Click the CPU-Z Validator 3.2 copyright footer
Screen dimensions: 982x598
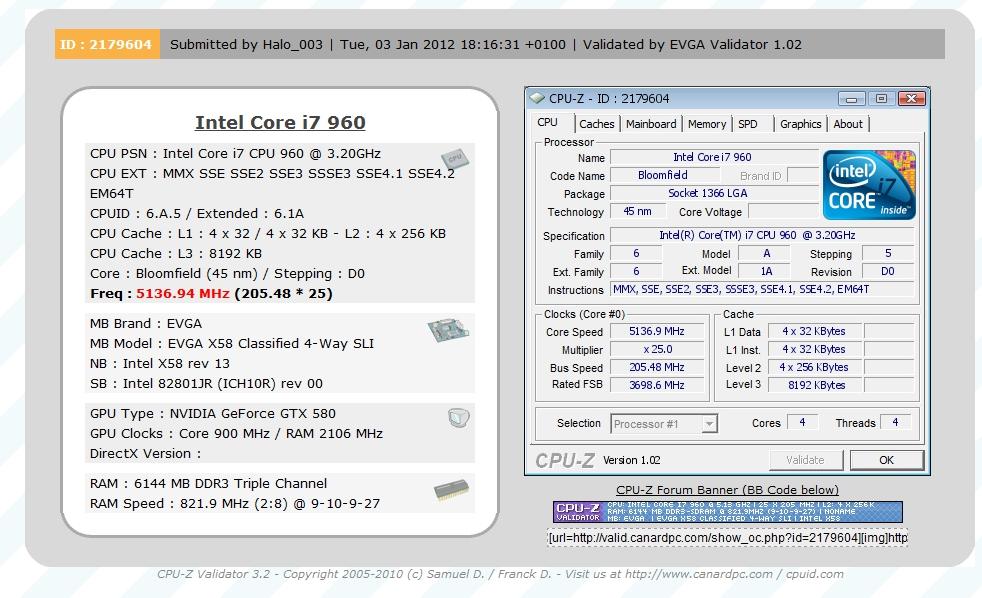[500, 574]
